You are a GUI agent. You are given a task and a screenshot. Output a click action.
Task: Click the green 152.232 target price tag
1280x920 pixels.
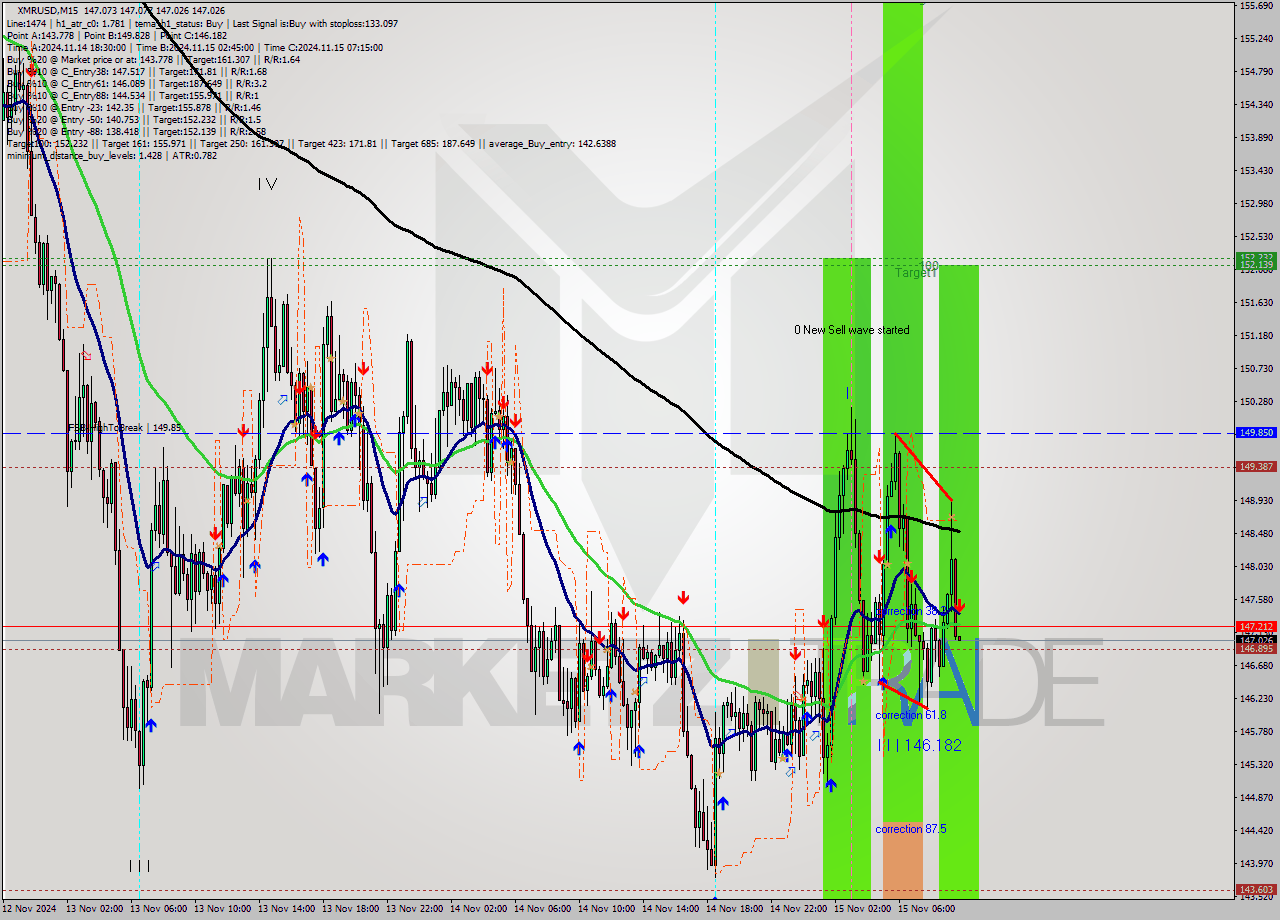(x=1256, y=258)
